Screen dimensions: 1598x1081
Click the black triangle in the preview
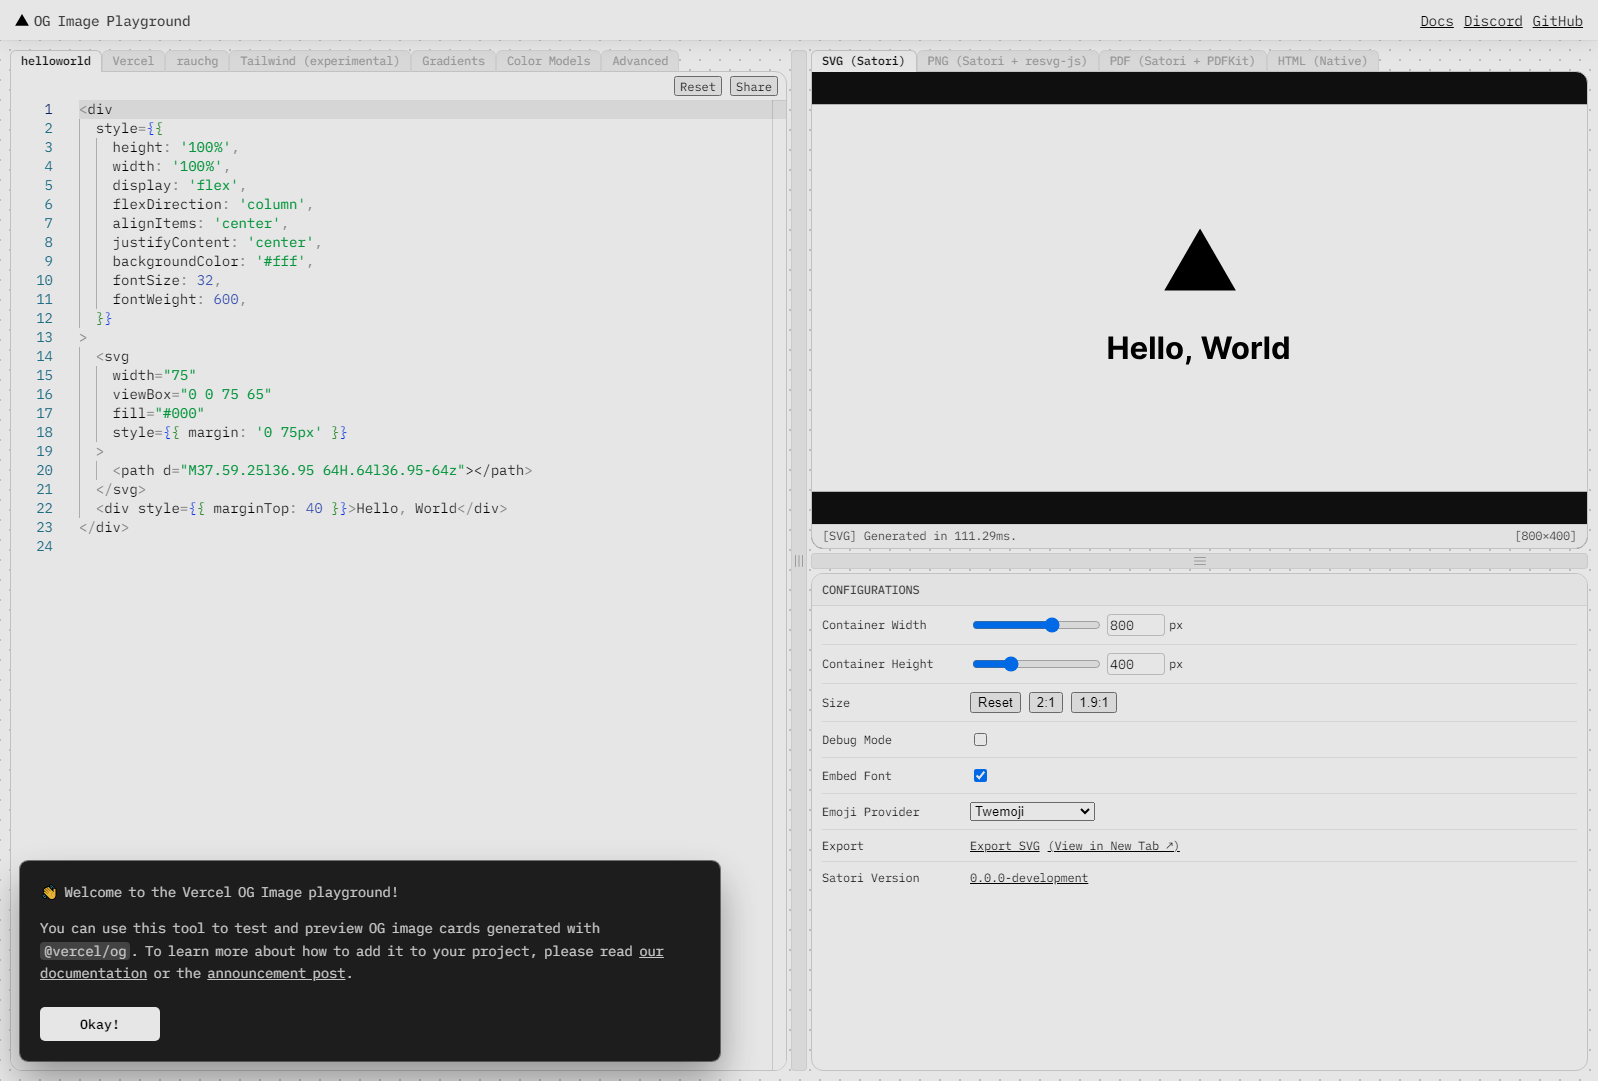[1200, 260]
